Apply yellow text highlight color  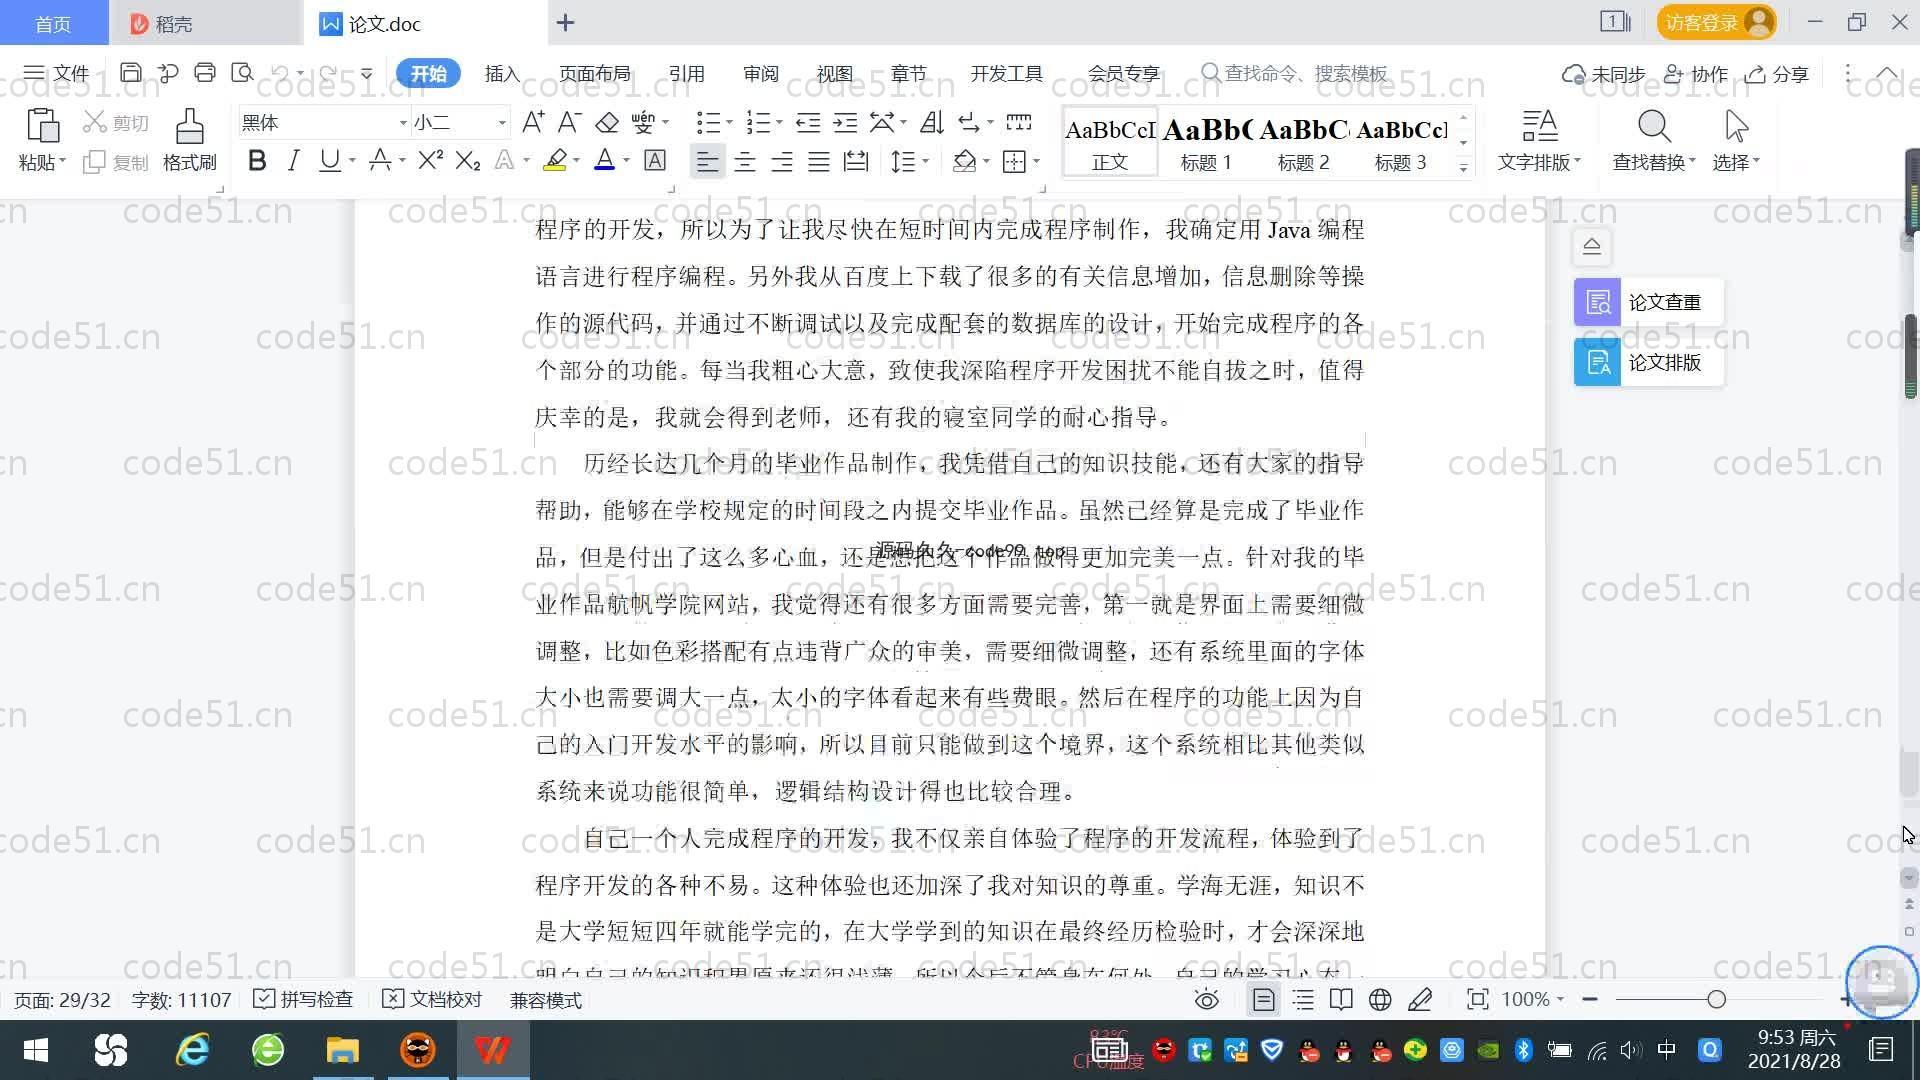click(x=555, y=161)
